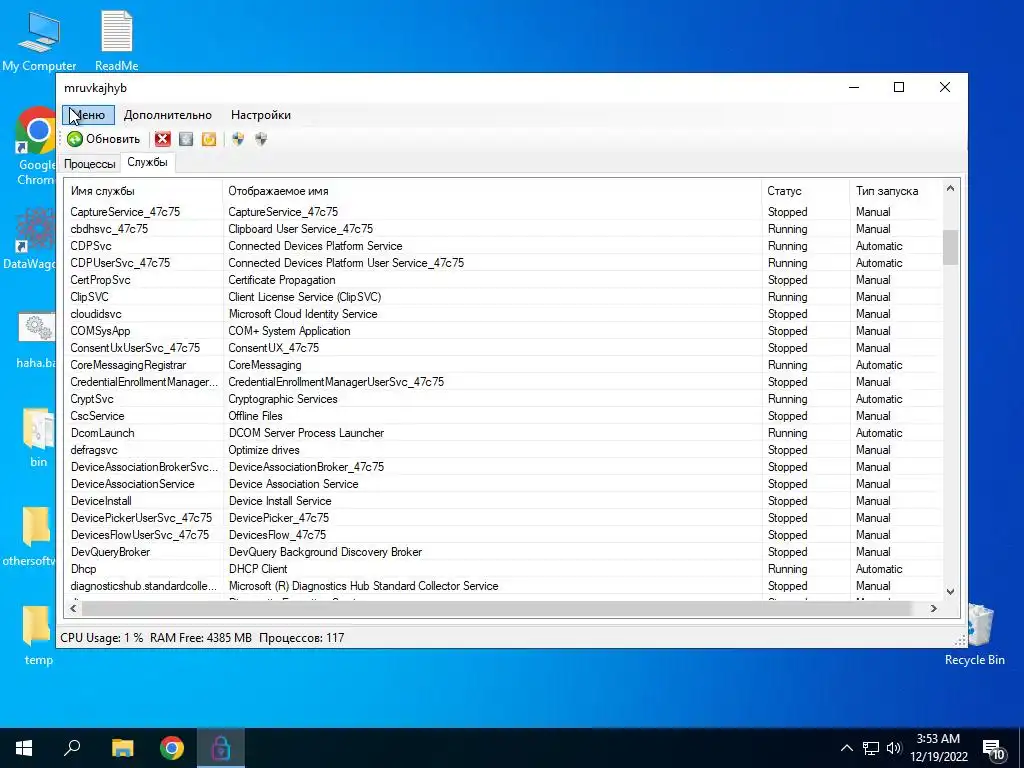This screenshot has height=768, width=1024.
Task: Click display name Certificate Propagation
Action: [281, 280]
